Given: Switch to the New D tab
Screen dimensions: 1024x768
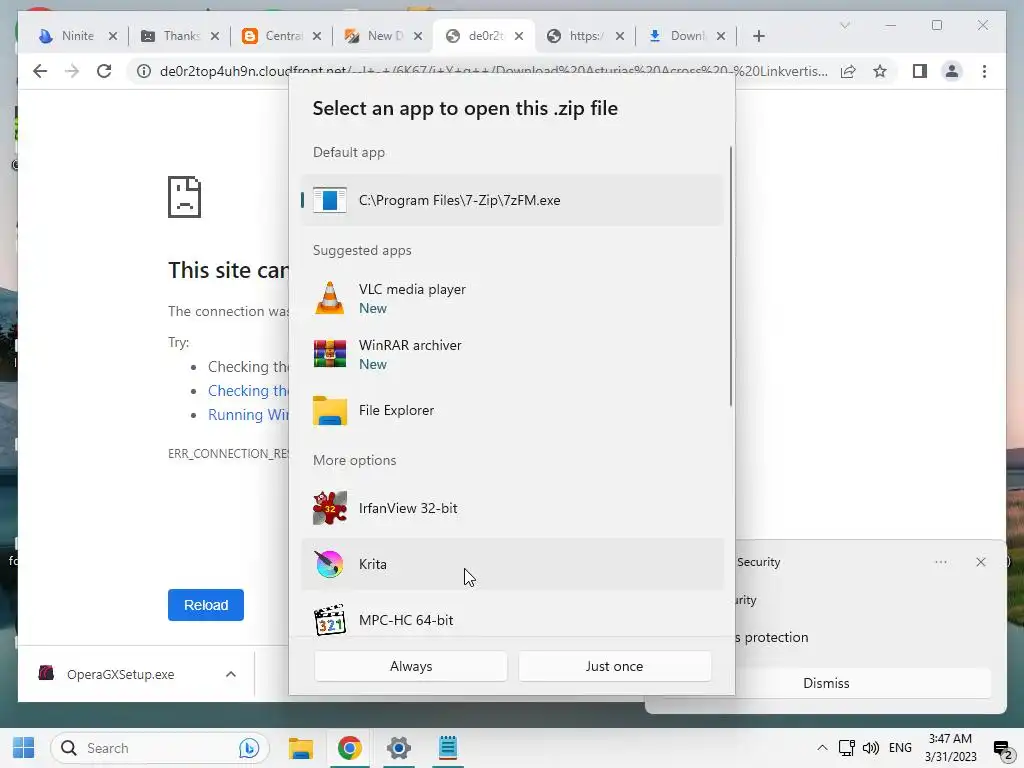Looking at the screenshot, I should [385, 36].
